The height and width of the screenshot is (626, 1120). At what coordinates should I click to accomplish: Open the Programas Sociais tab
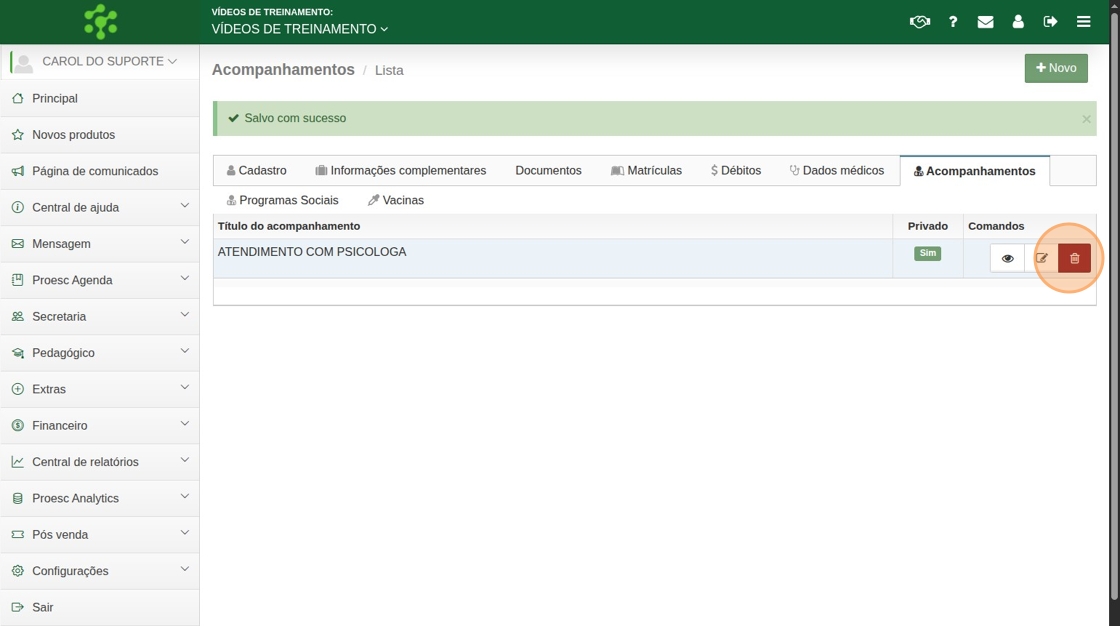point(282,201)
